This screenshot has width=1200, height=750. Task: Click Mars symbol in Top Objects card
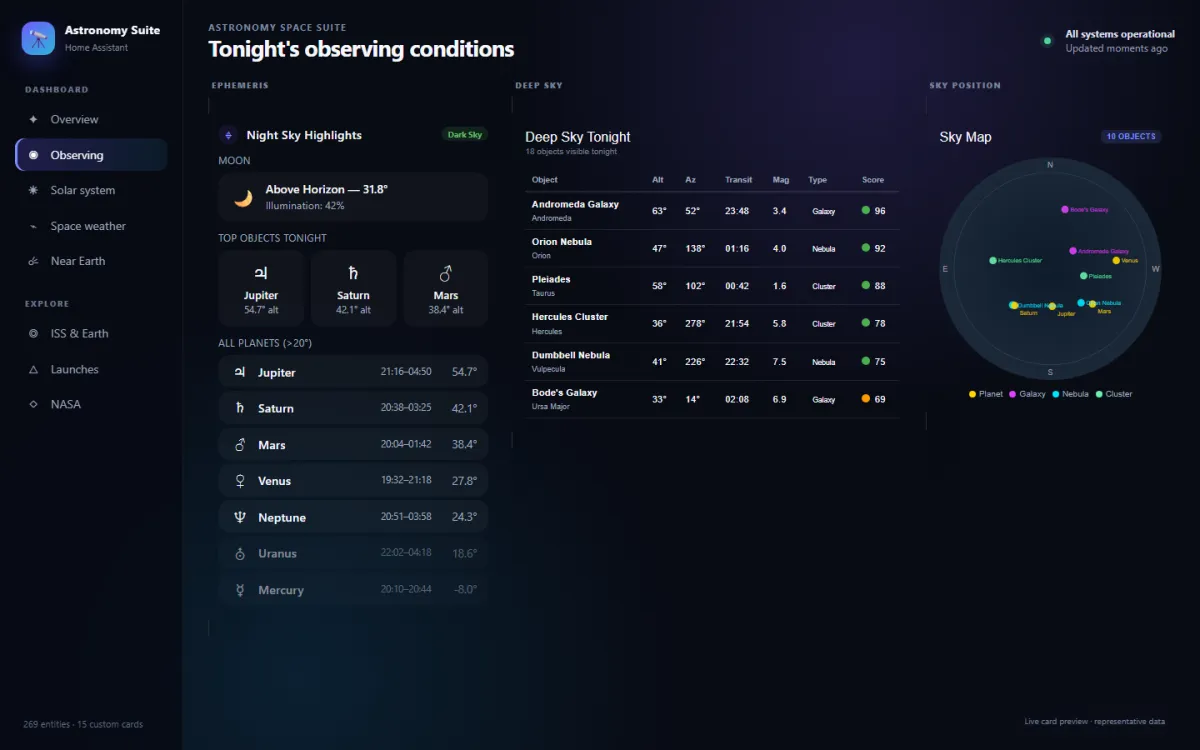click(446, 273)
